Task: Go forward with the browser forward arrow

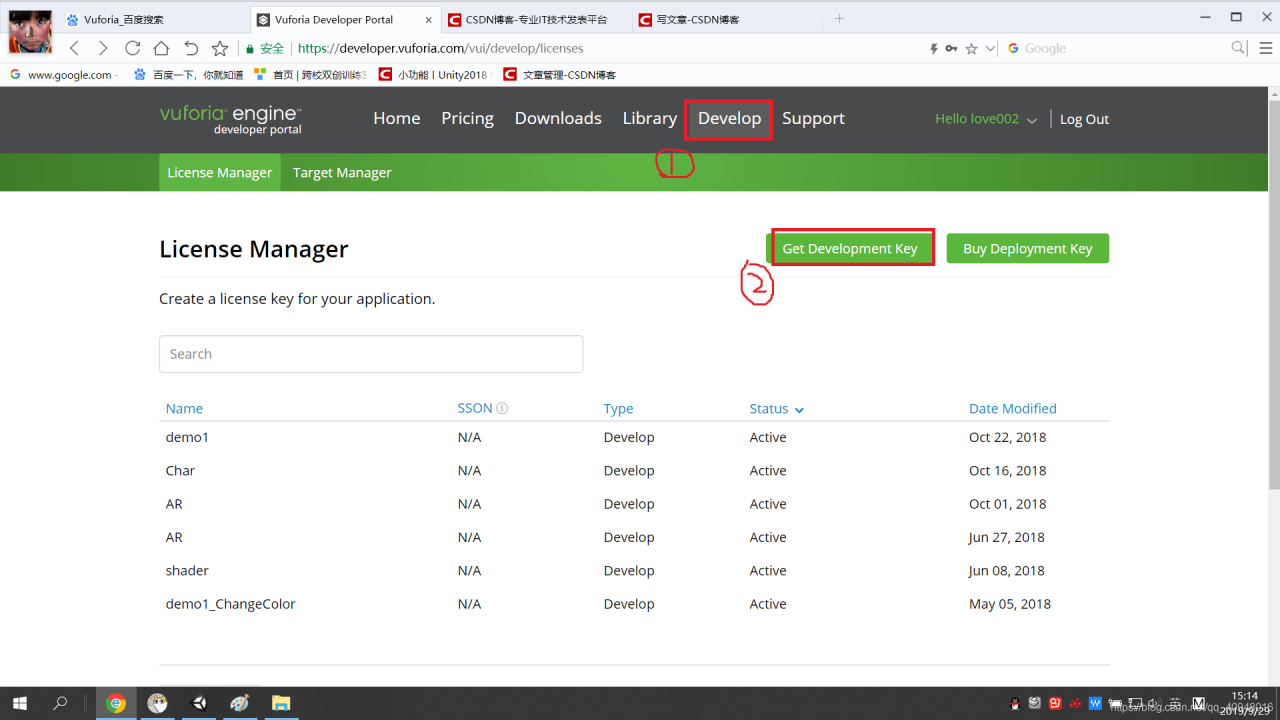Action: 103,48
